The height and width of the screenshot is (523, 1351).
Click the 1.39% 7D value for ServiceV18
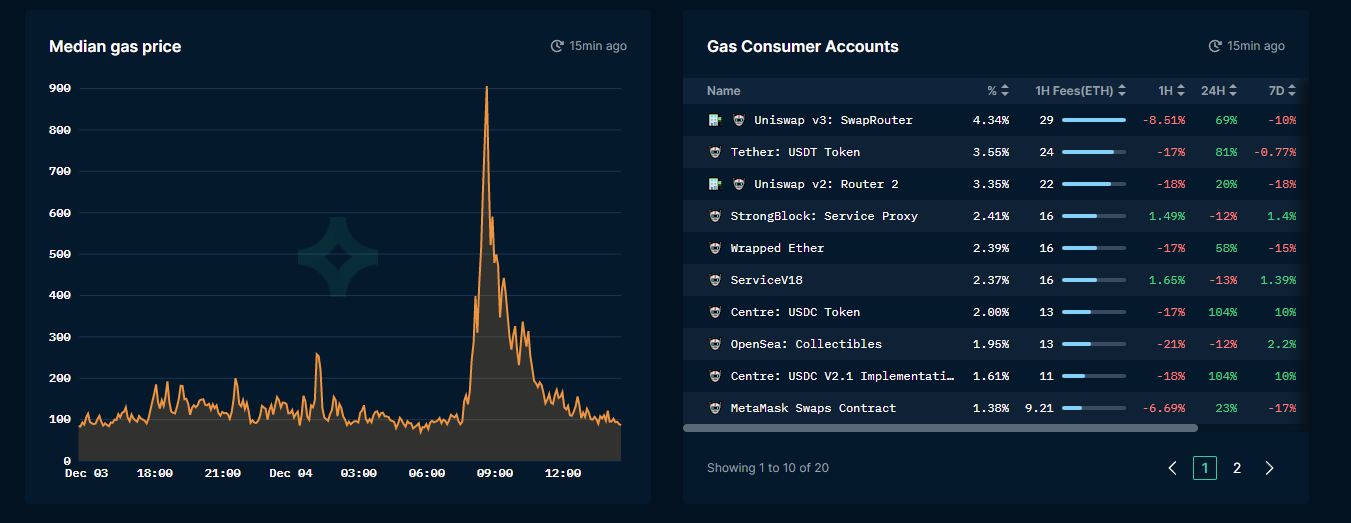tap(1278, 280)
